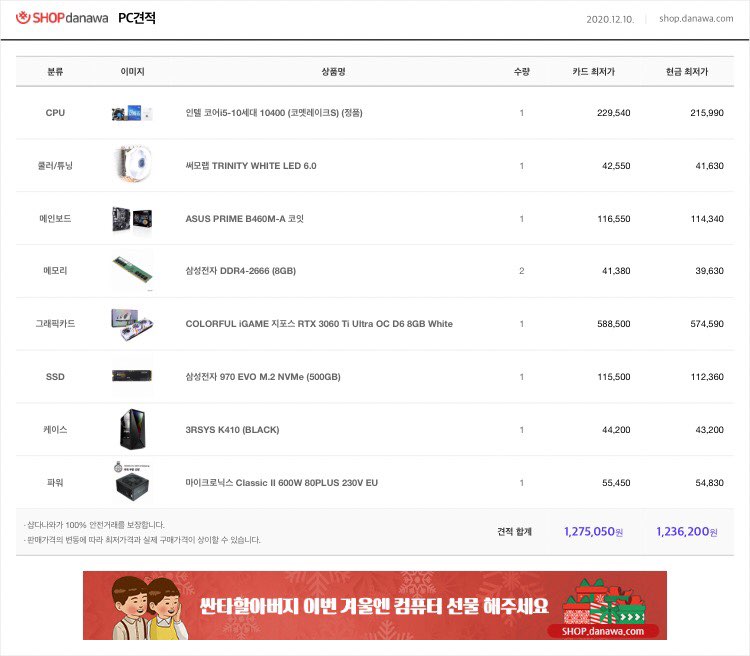This screenshot has height=656, width=750.
Task: Click the '현금 최저가' column header
Action: coord(686,71)
